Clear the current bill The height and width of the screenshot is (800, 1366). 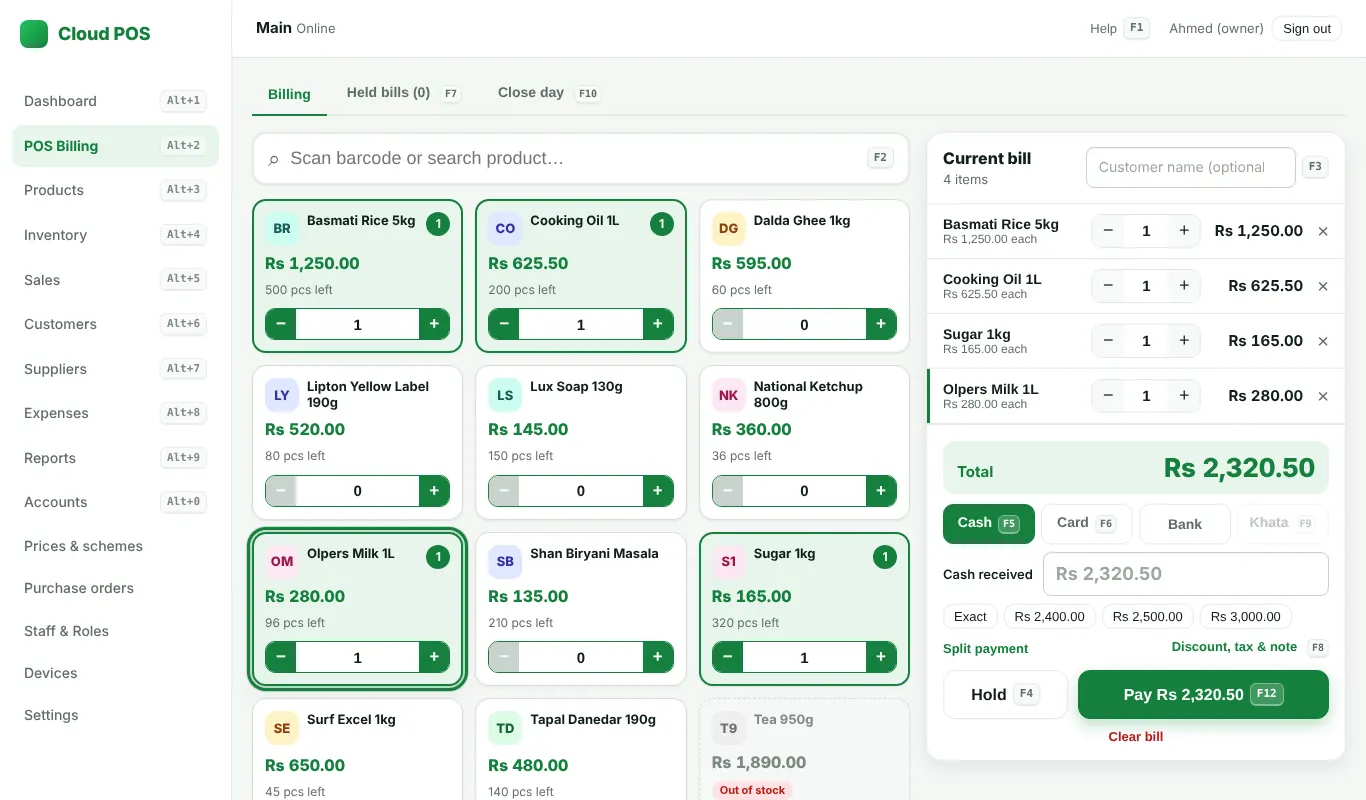[1136, 737]
